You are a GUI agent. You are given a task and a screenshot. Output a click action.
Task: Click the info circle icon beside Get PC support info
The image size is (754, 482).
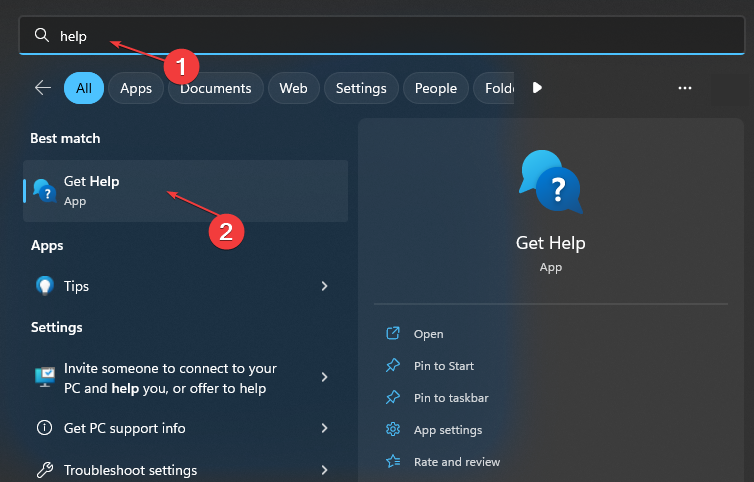[x=45, y=428]
